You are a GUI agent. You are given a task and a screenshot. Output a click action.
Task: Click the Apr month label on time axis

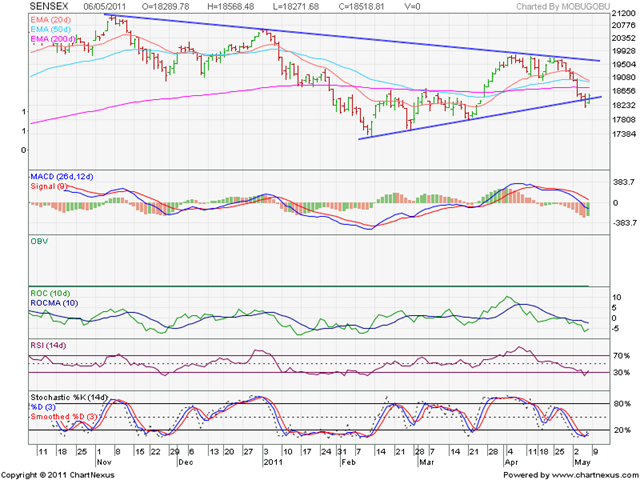511,462
